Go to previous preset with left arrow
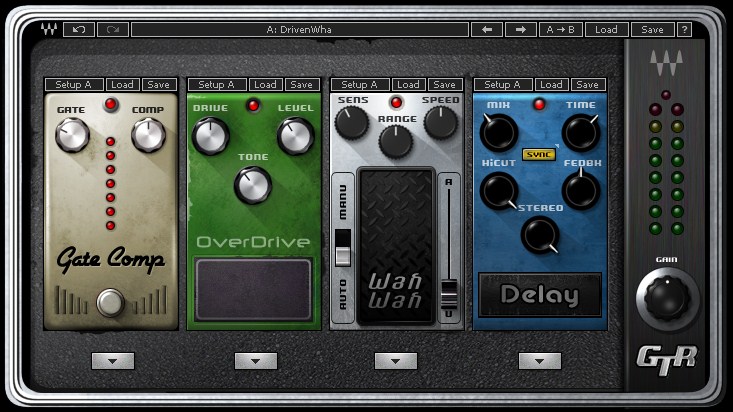 486,30
